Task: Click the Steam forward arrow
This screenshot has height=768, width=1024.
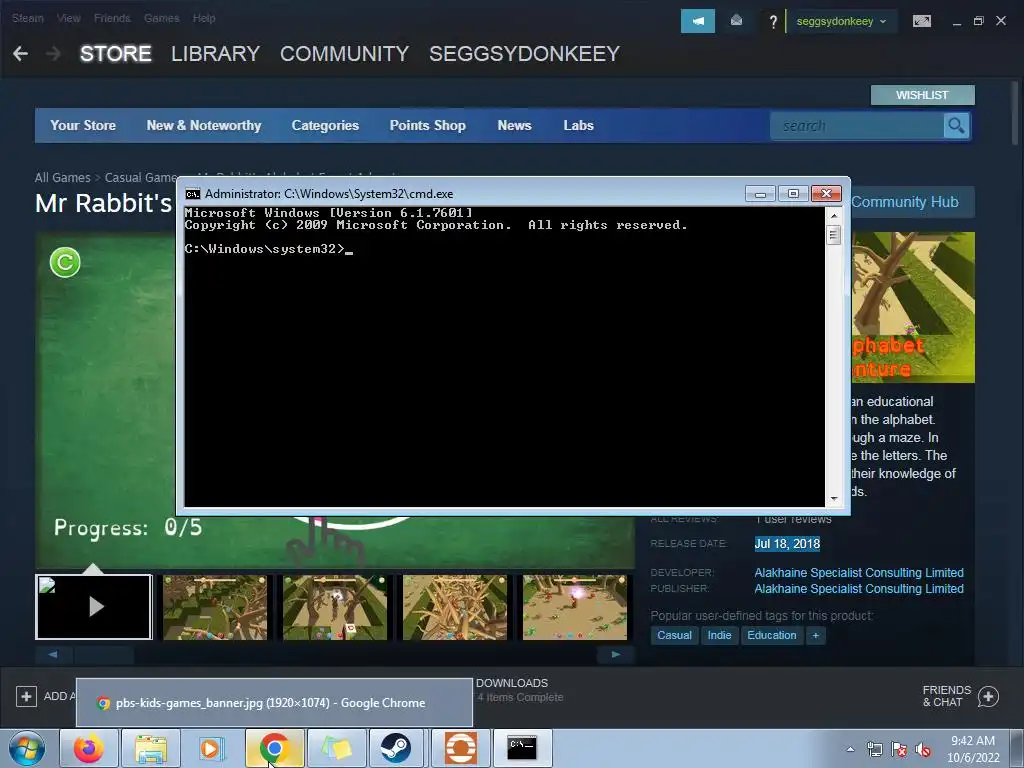Action: pos(54,54)
